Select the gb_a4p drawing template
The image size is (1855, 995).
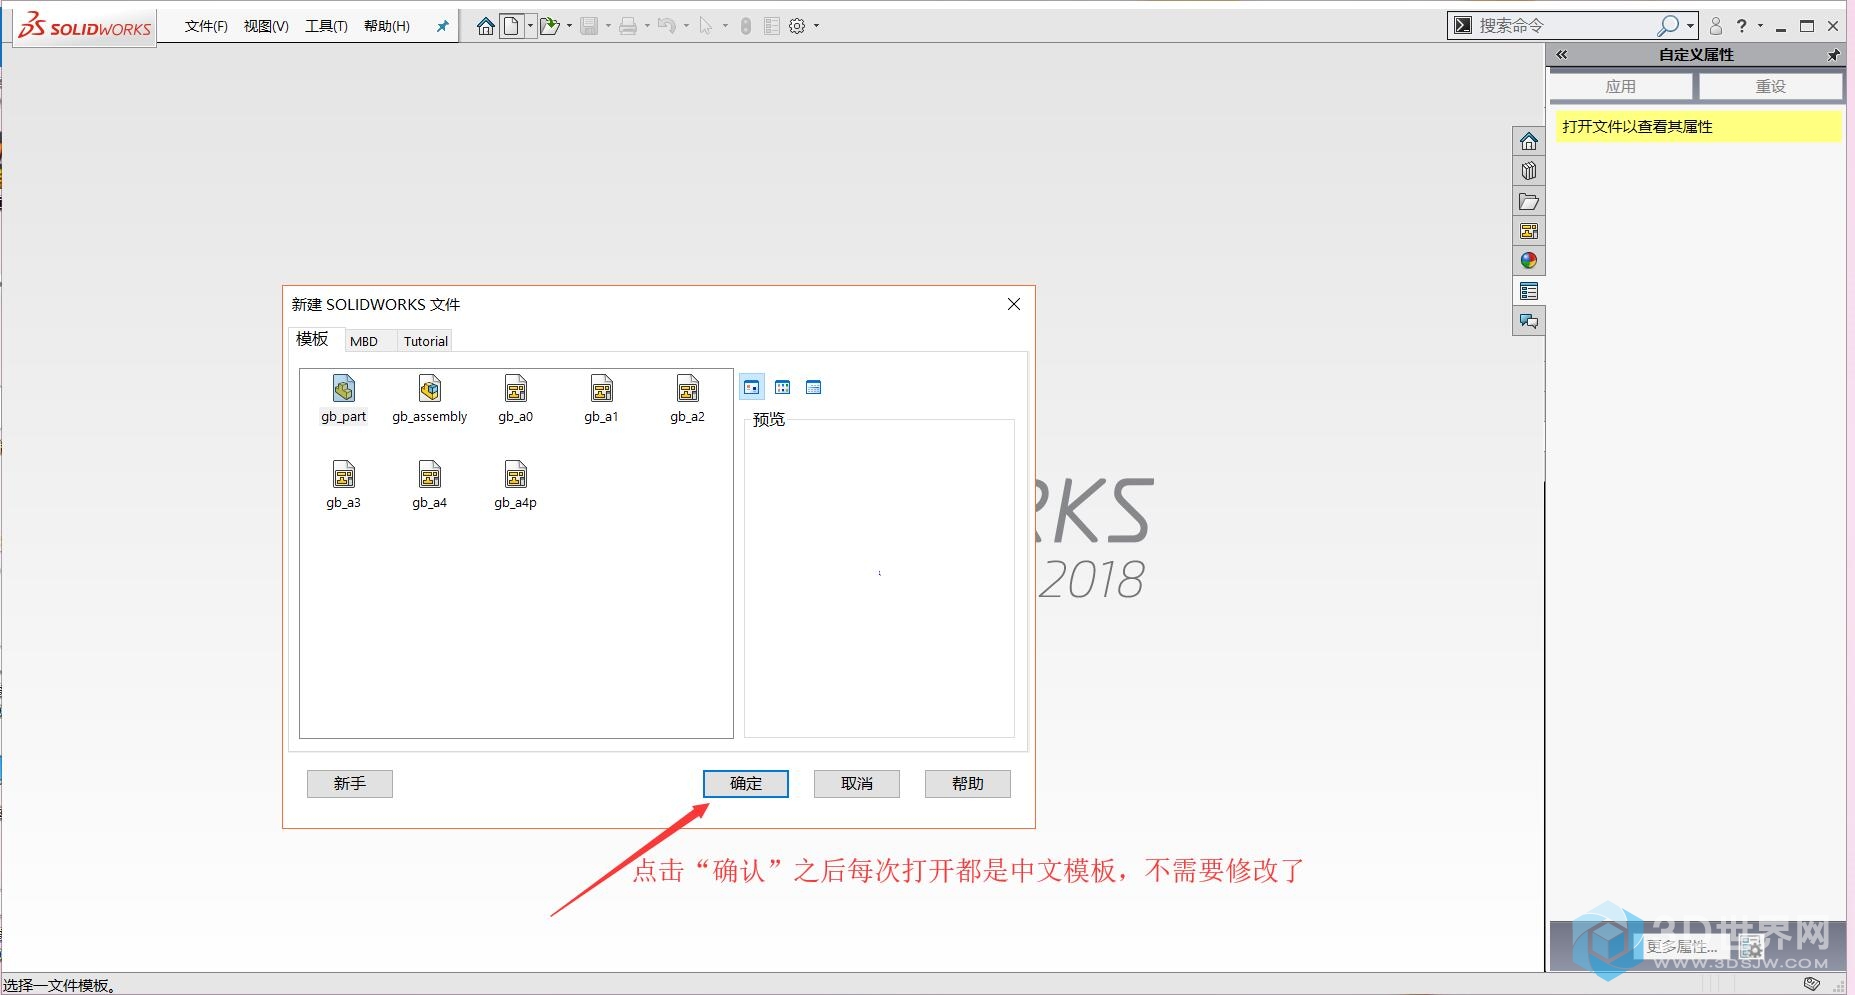pyautogui.click(x=516, y=485)
